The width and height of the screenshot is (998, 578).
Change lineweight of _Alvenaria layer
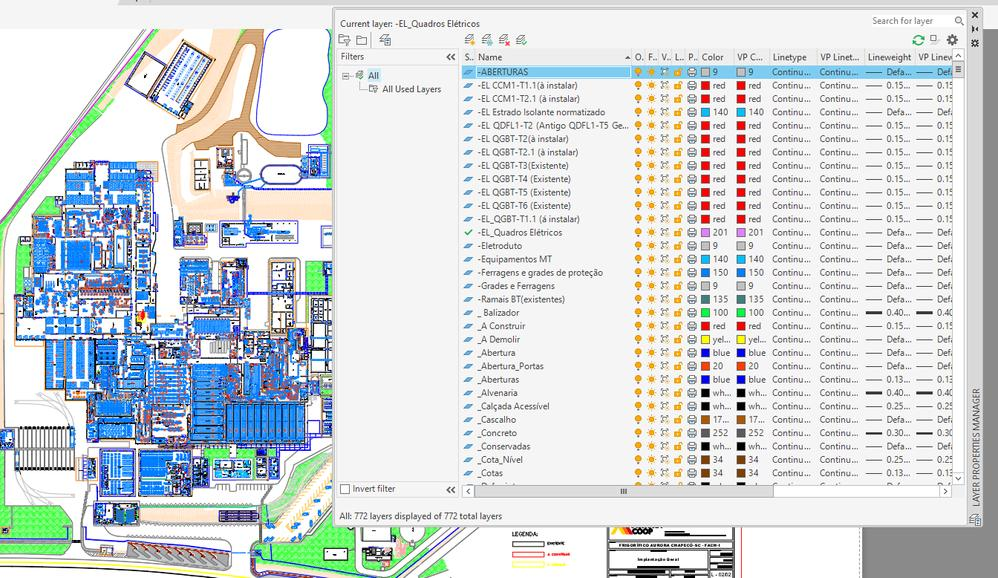pyautogui.click(x=889, y=393)
